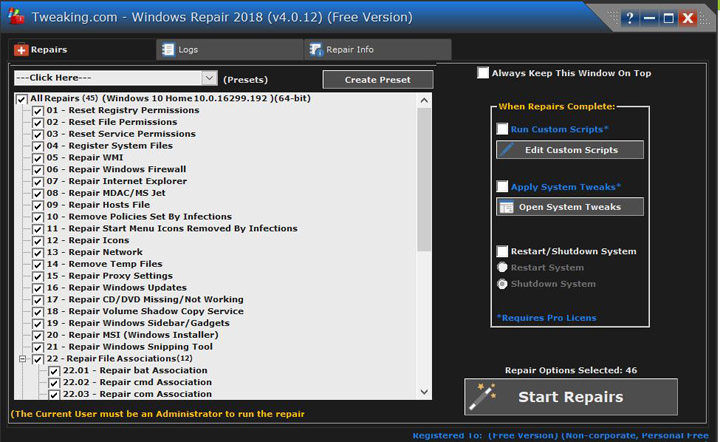
Task: Uncheck 04 - Register System Files
Action: pos(38,146)
